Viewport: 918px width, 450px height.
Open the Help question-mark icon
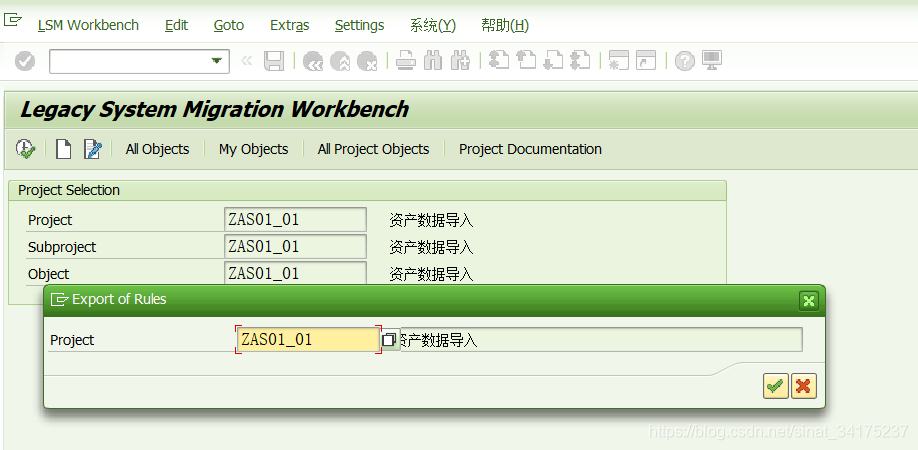coord(684,61)
